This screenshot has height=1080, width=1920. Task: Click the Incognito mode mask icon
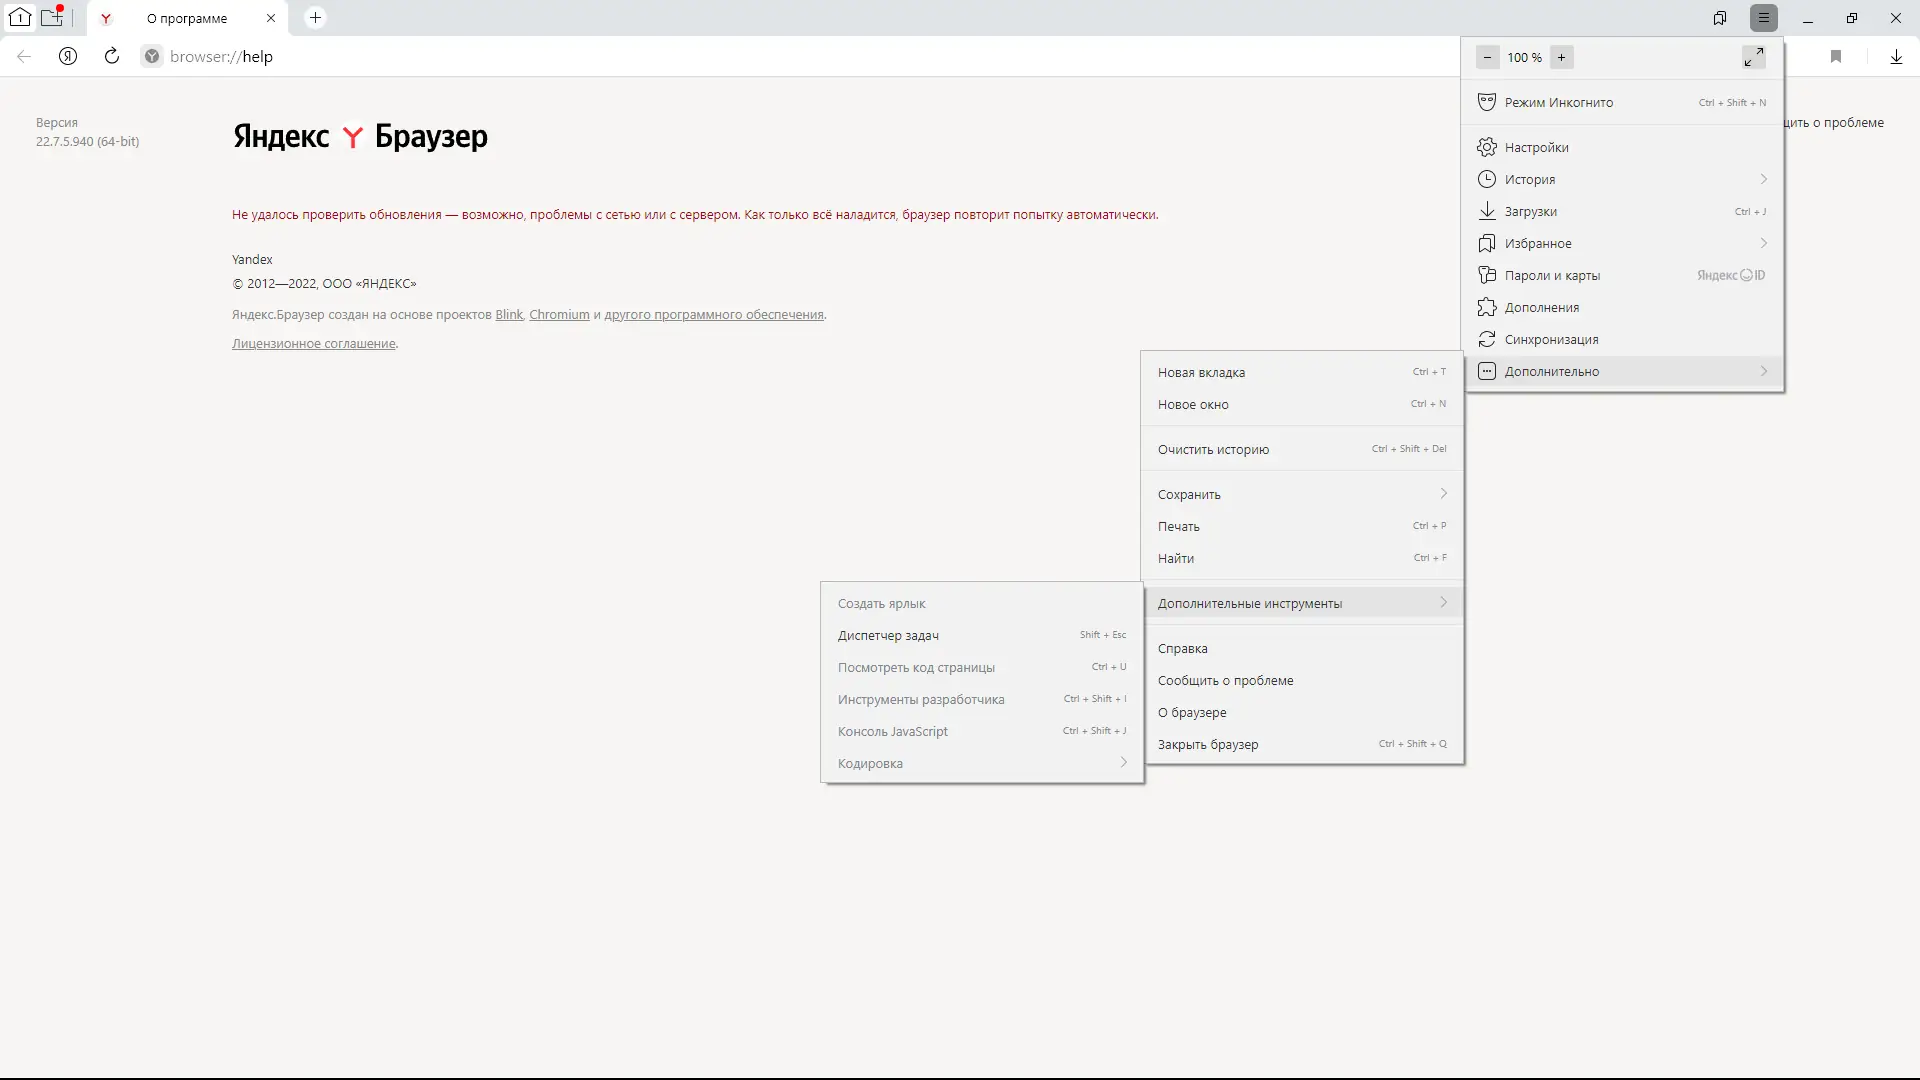click(1487, 102)
